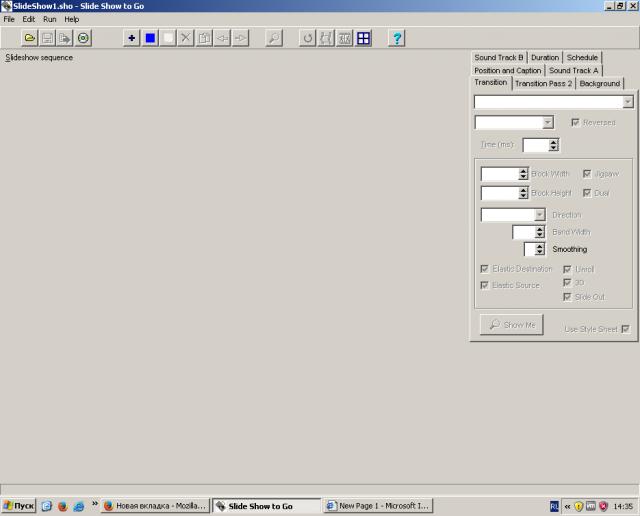The width and height of the screenshot is (640, 516).
Task: Click the green circular run icon
Action: click(83, 38)
